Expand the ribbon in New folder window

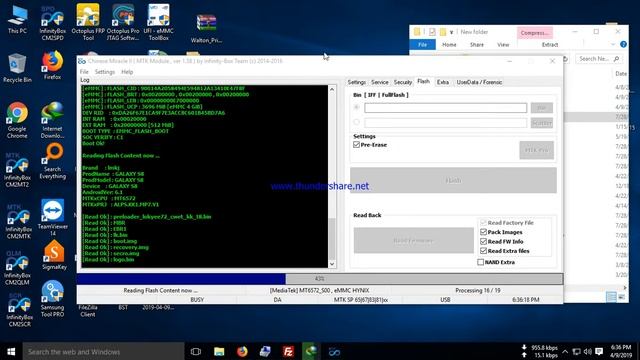(x=613, y=44)
